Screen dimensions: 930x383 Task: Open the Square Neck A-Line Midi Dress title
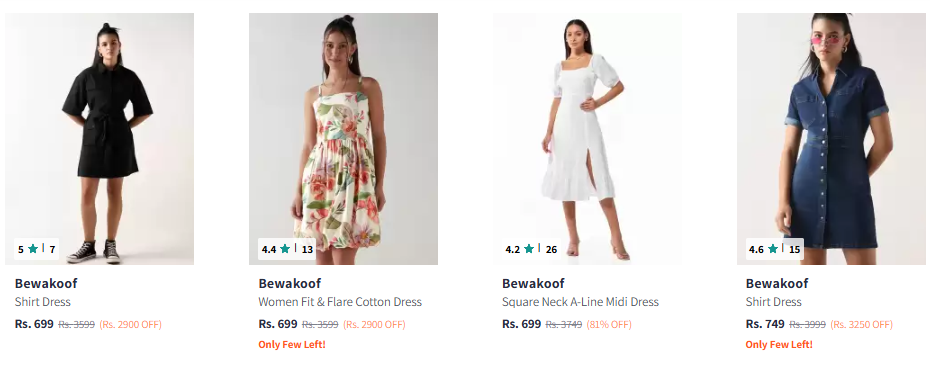tap(580, 302)
